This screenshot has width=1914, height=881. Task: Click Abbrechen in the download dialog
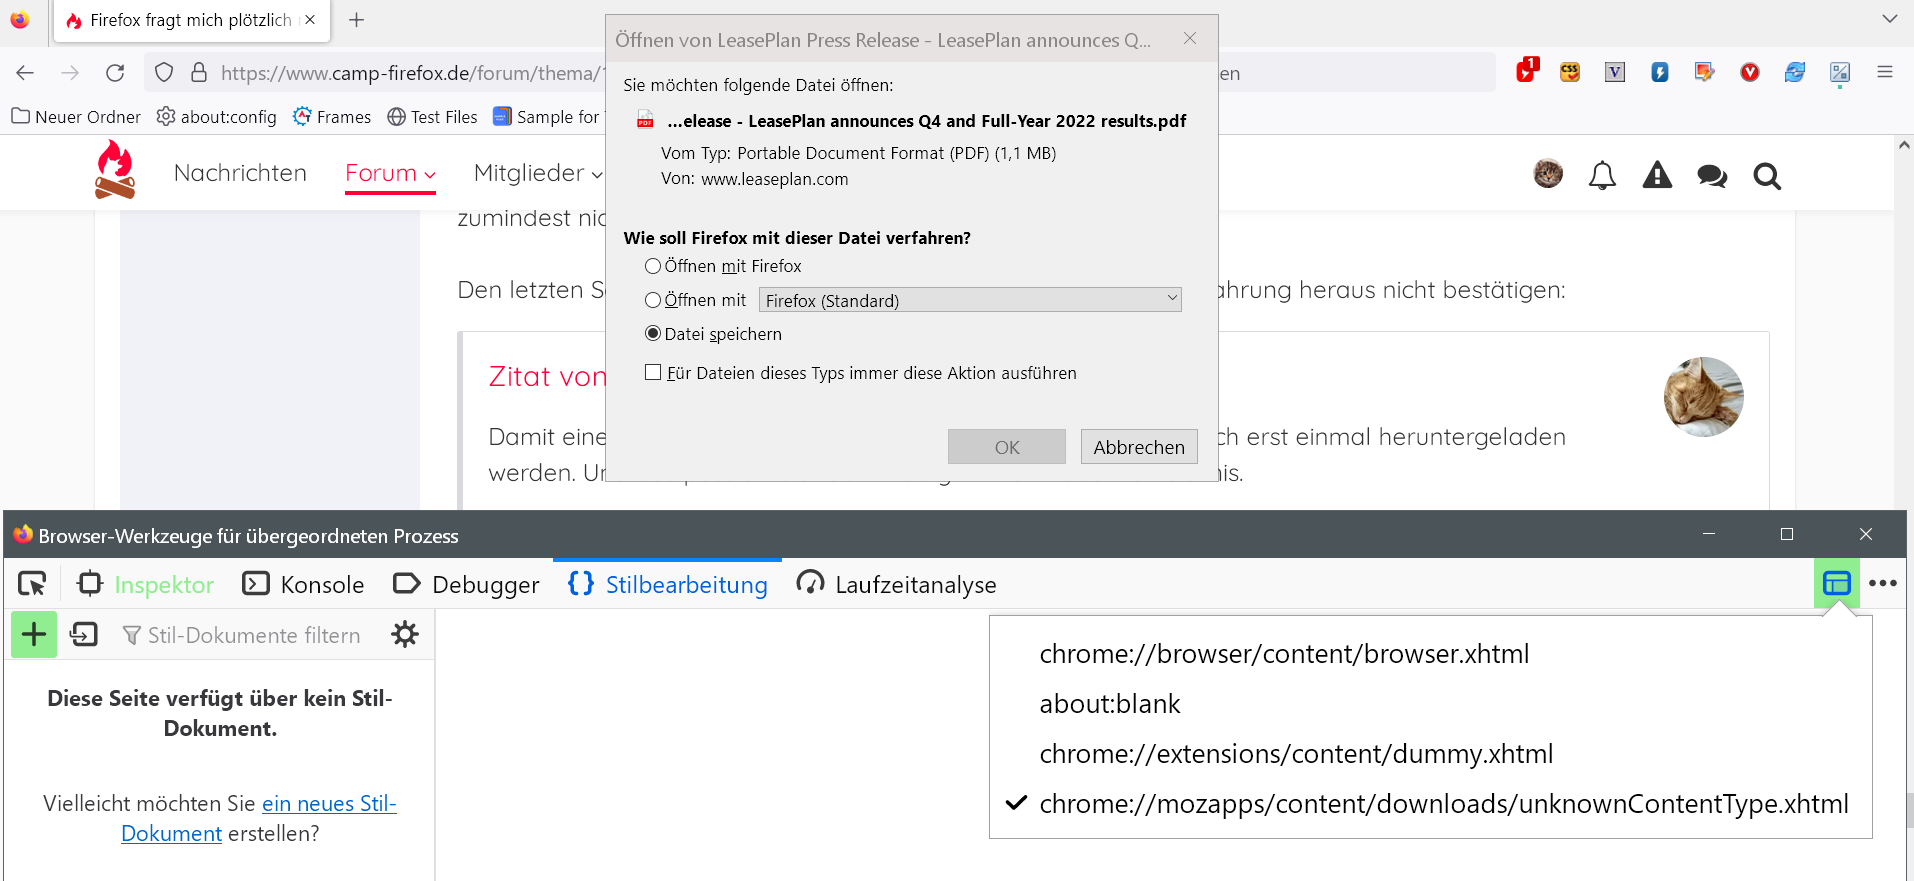coord(1139,447)
